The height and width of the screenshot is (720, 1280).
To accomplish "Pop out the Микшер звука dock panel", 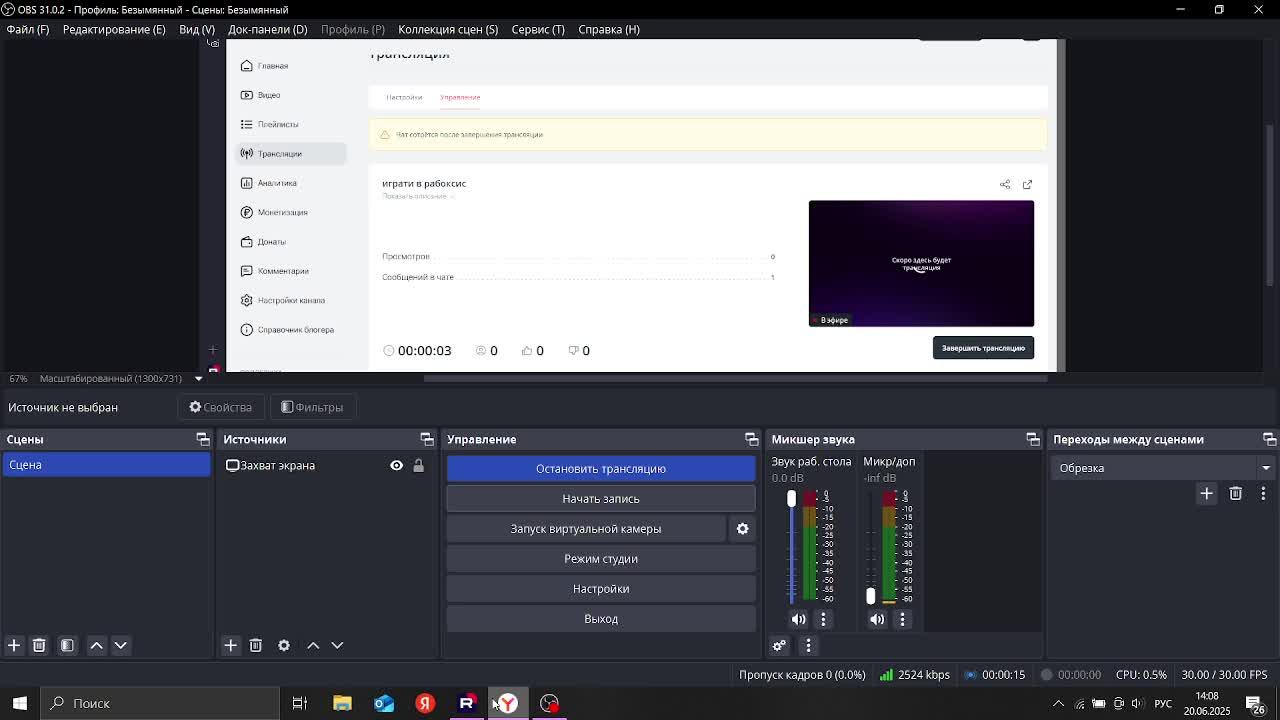I will tap(1033, 440).
